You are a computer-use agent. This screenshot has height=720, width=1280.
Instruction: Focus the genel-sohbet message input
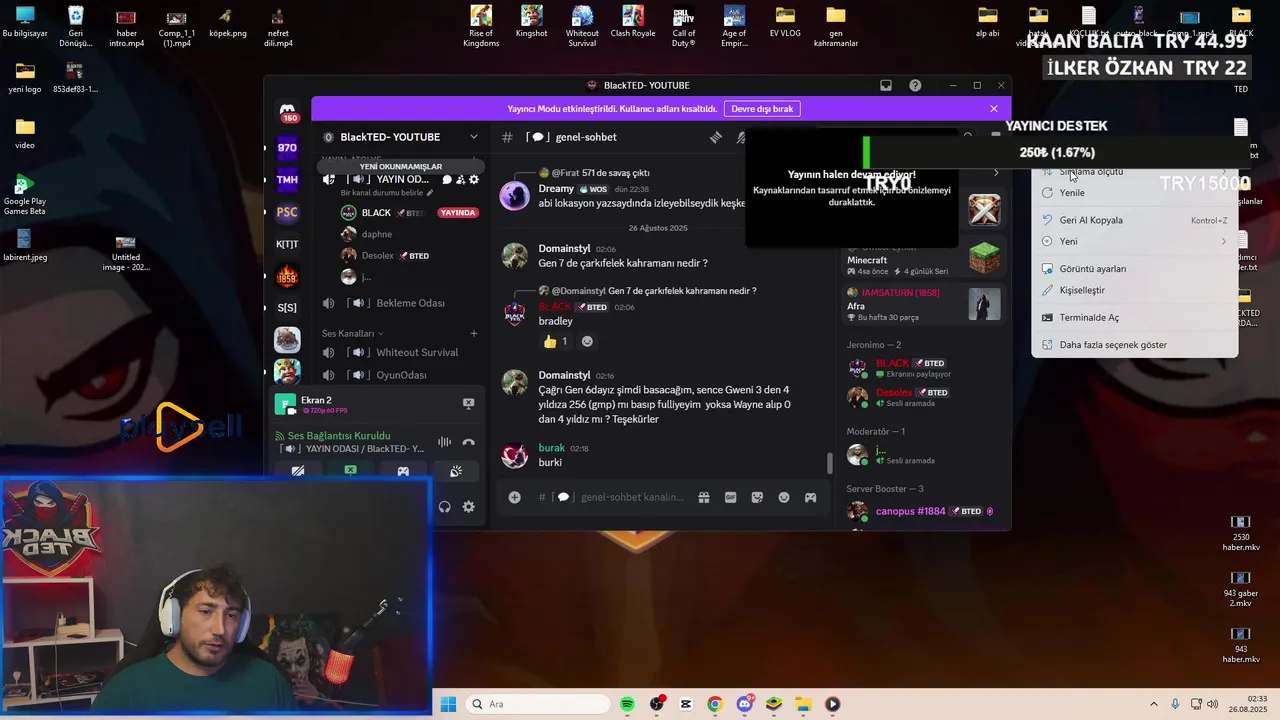[612, 497]
